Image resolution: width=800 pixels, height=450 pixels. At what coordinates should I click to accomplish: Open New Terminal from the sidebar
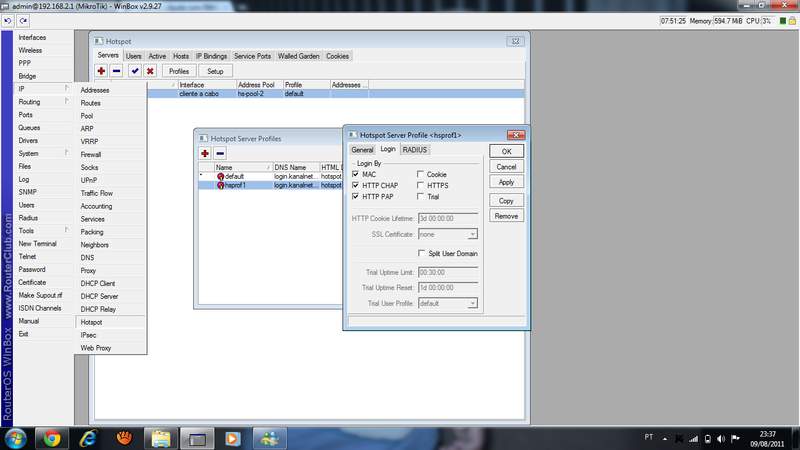tap(38, 243)
